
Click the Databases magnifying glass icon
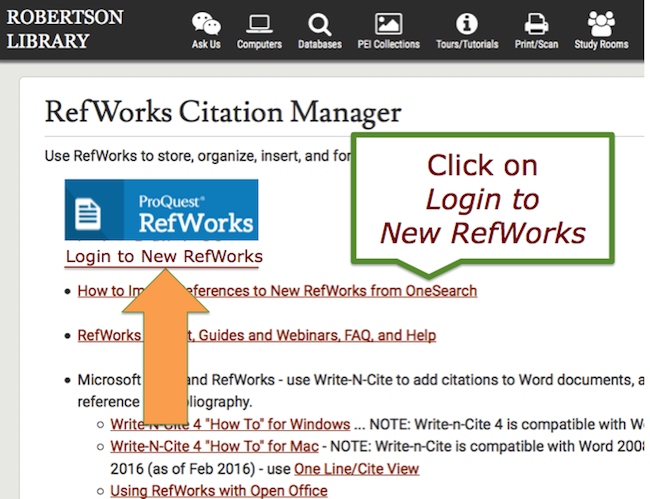point(319,23)
